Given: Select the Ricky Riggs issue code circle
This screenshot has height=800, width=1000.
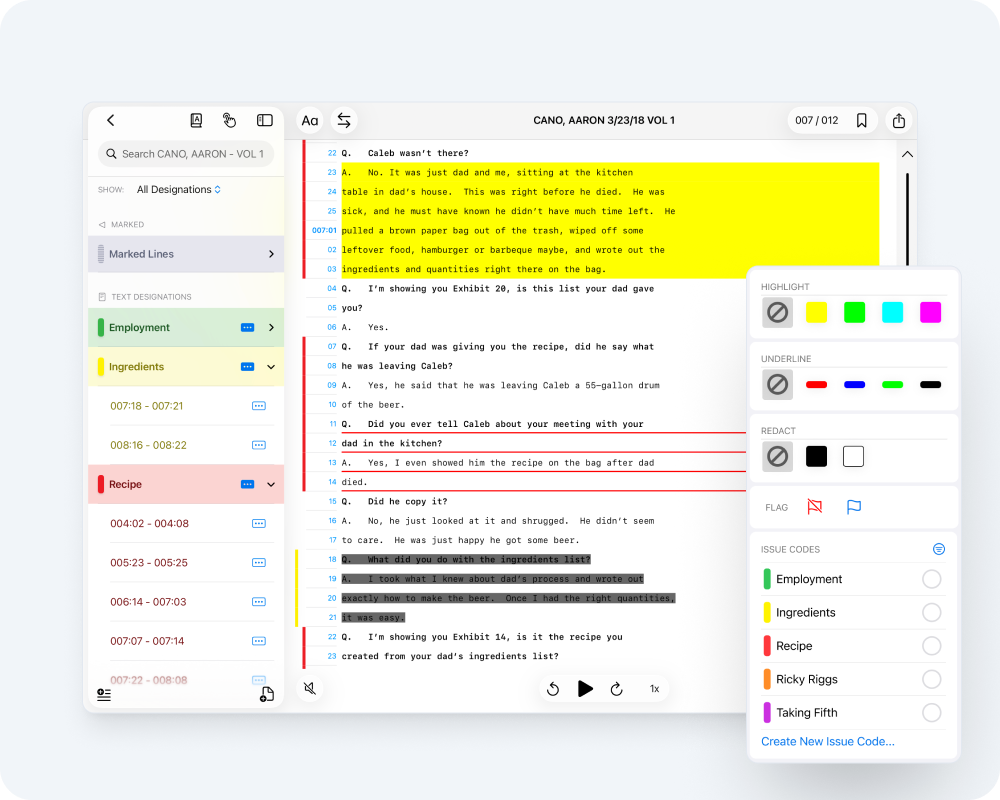Looking at the screenshot, I should pyautogui.click(x=931, y=679).
